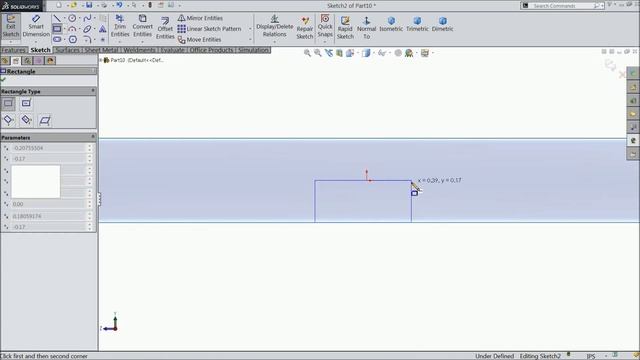640x360 pixels.
Task: Open the Evaluate tab
Action: [172, 50]
